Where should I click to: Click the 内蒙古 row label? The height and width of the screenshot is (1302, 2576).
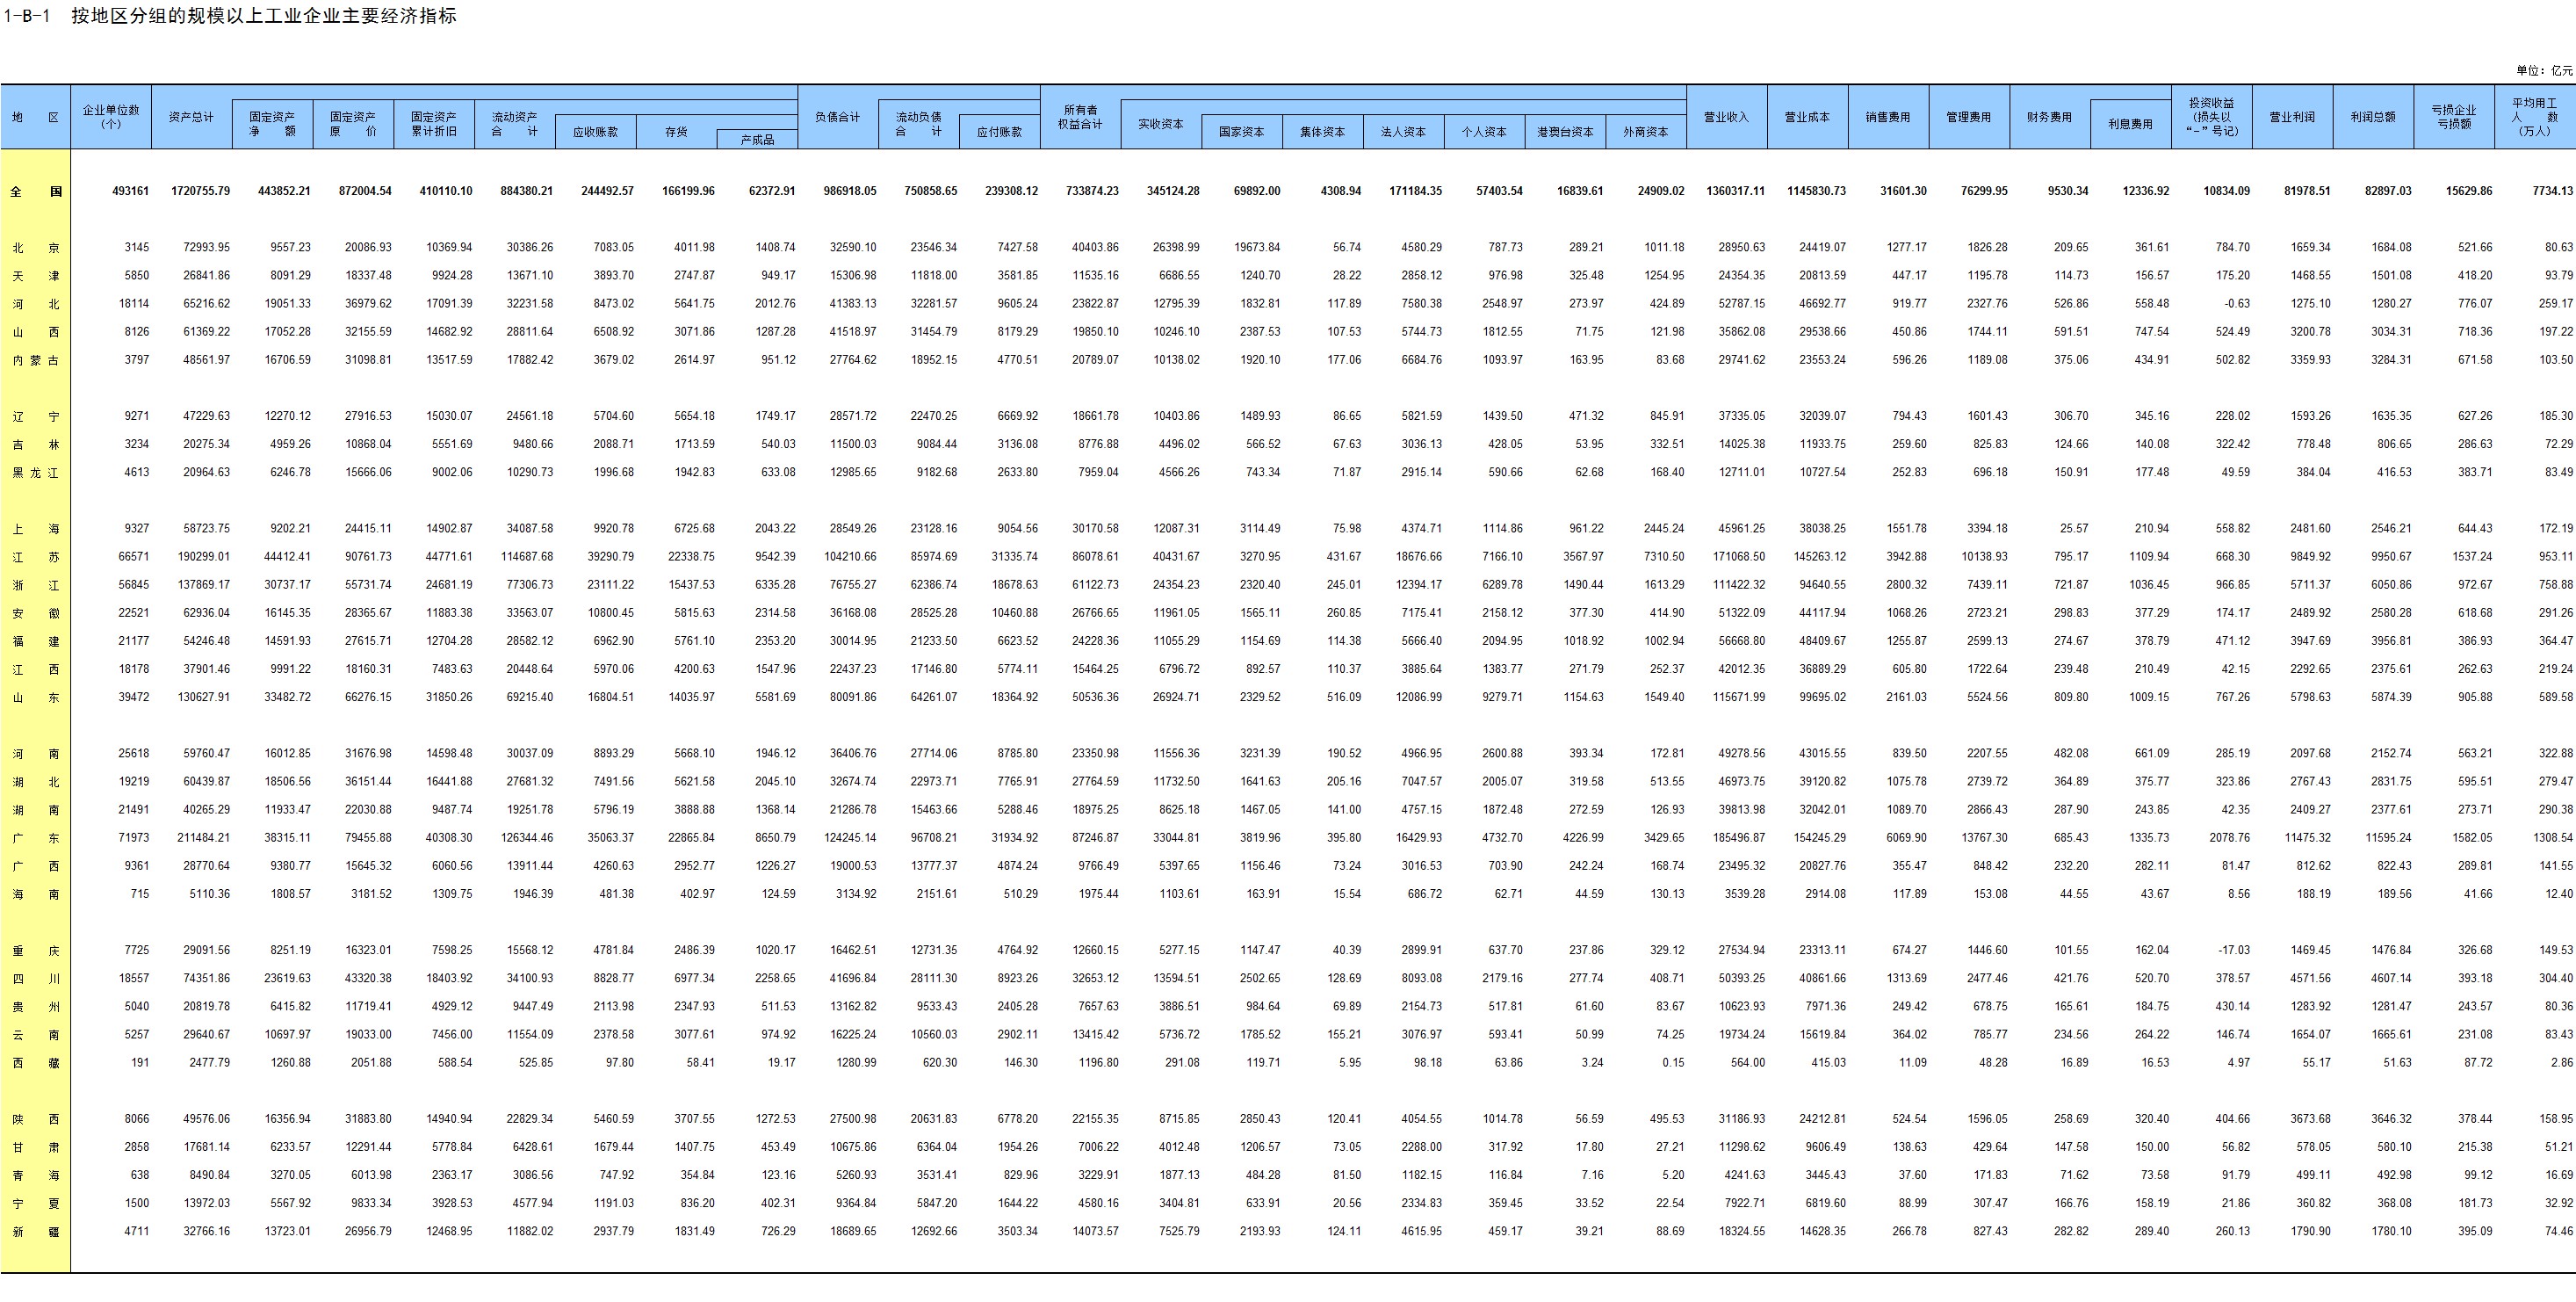[35, 360]
